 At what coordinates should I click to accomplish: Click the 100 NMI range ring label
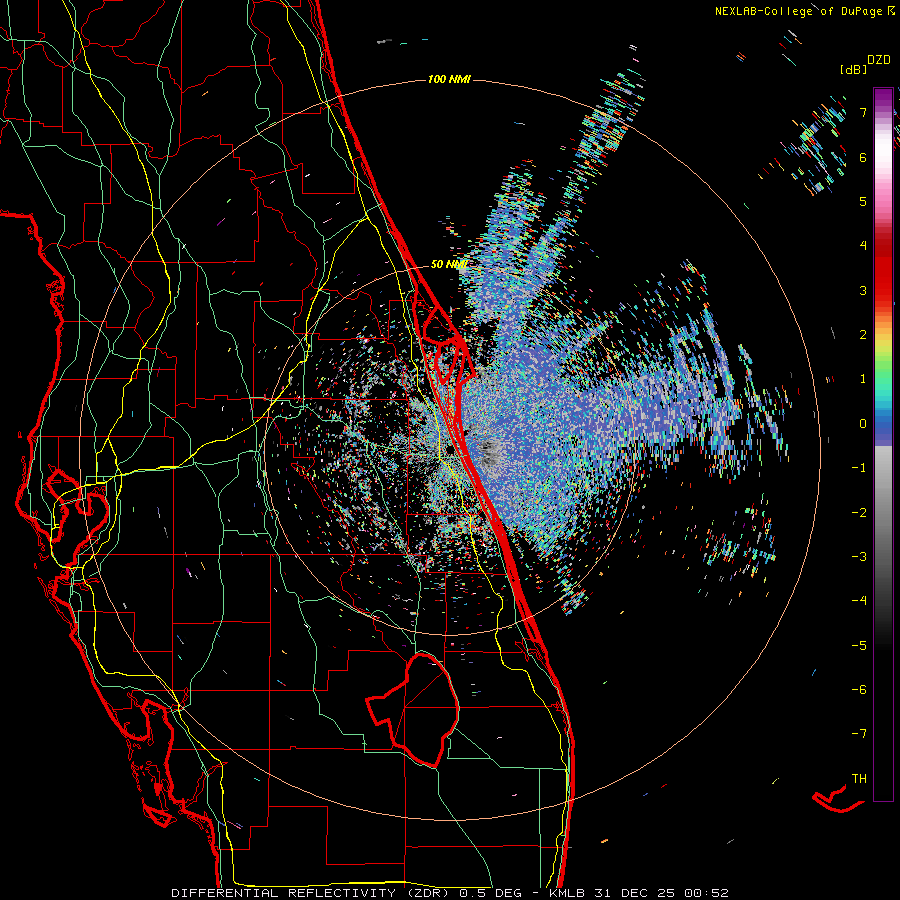pos(449,79)
